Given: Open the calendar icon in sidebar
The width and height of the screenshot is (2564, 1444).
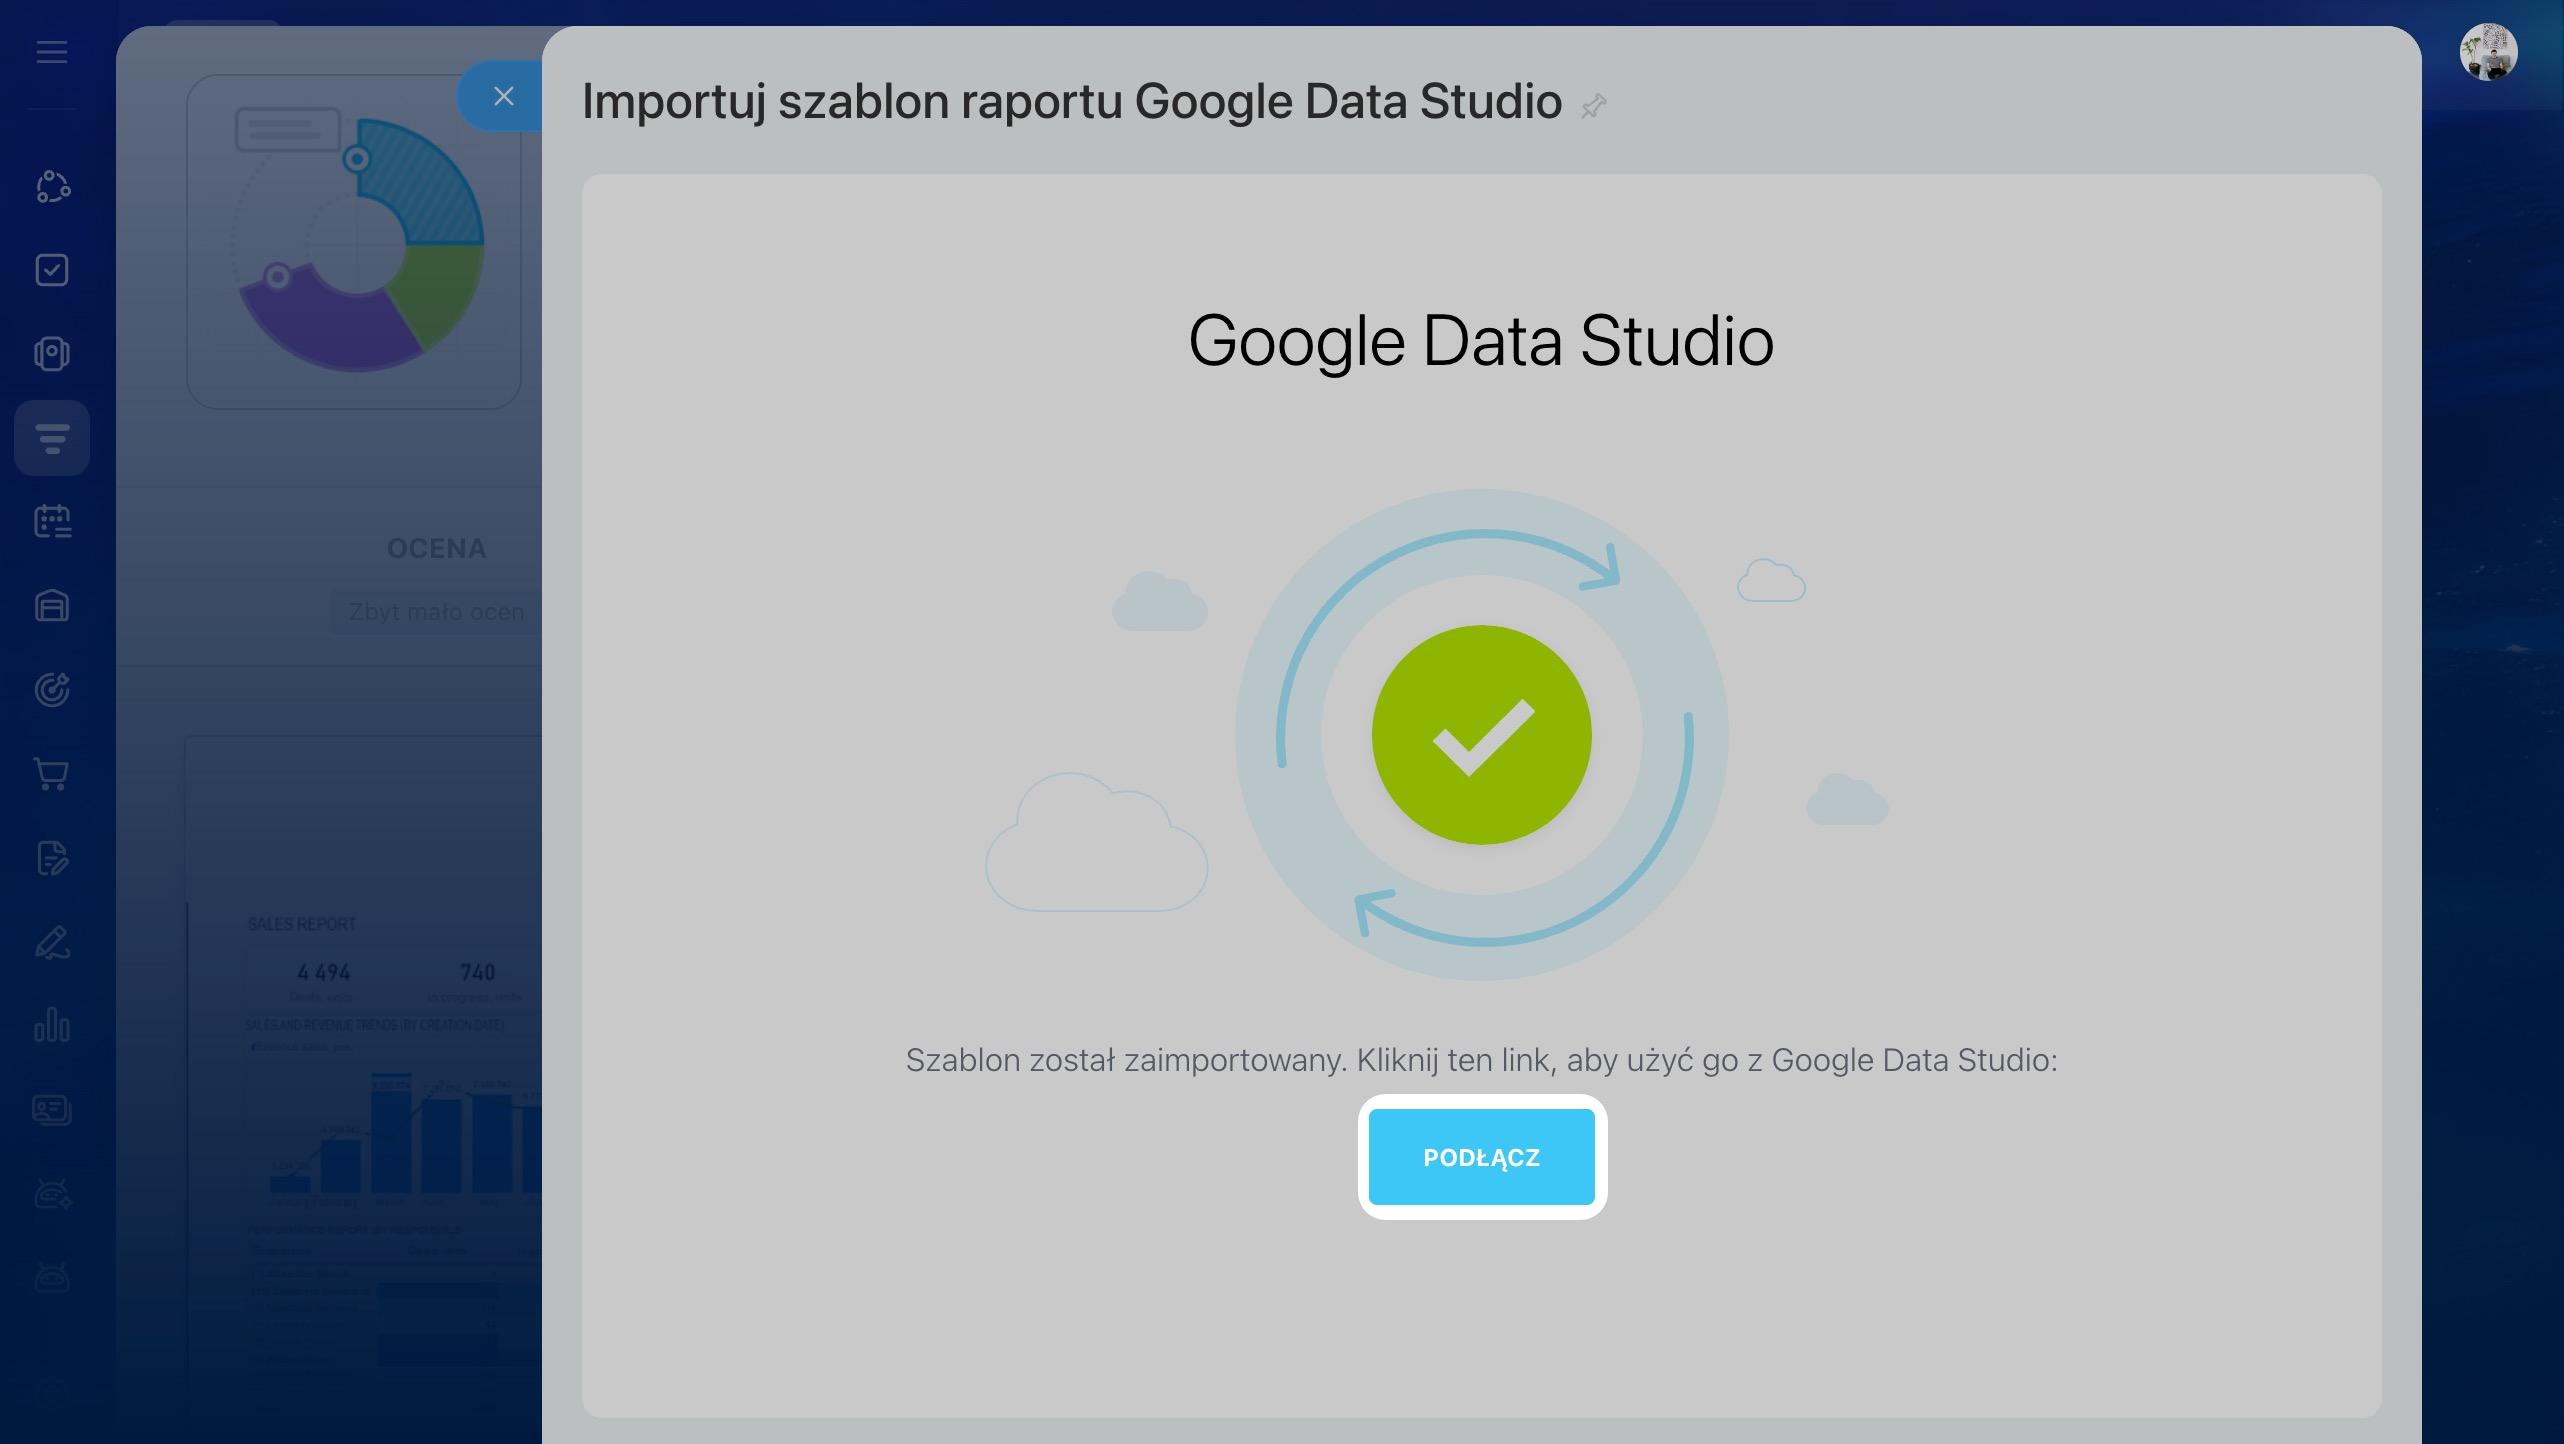Looking at the screenshot, I should point(52,521).
